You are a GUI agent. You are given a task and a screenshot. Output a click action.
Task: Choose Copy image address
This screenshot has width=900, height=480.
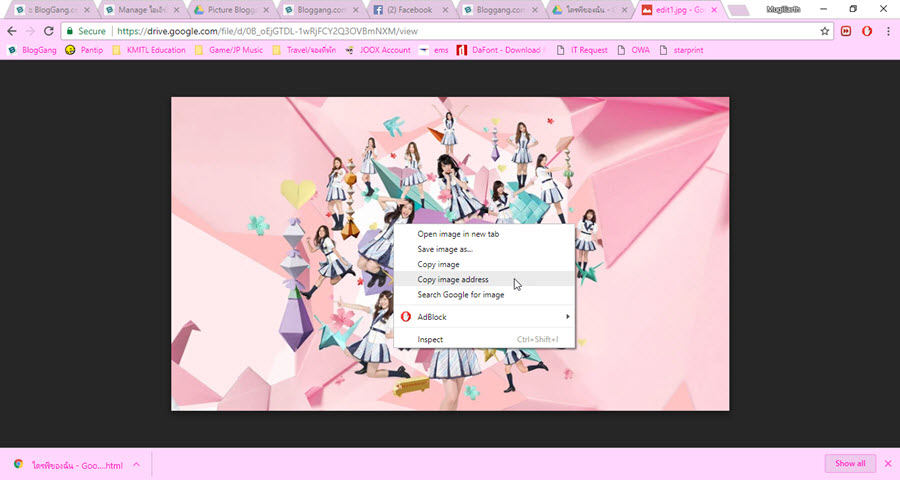(484, 280)
